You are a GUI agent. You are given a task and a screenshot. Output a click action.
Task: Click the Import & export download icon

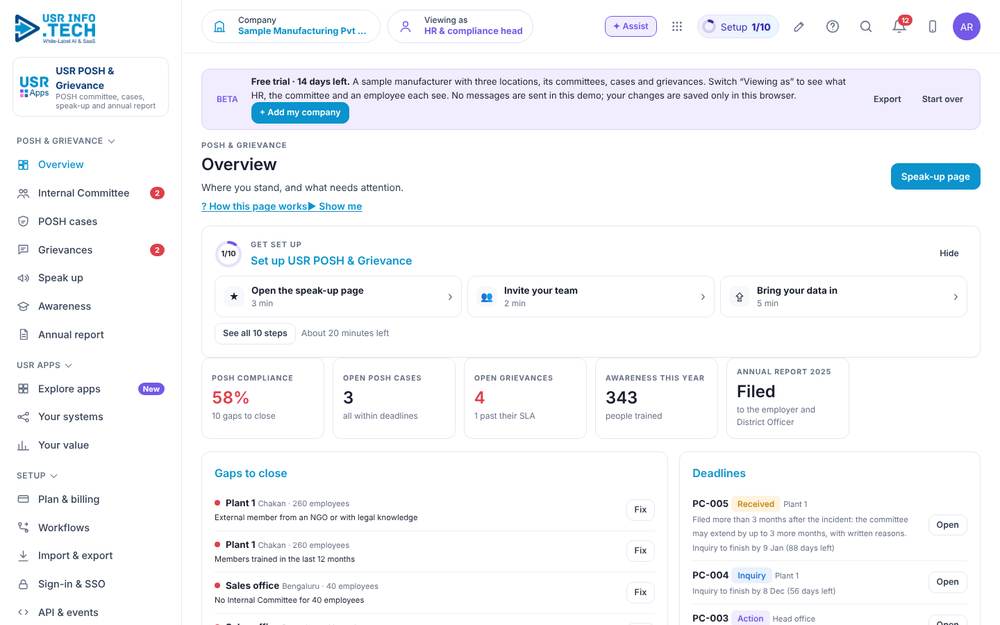click(x=23, y=555)
